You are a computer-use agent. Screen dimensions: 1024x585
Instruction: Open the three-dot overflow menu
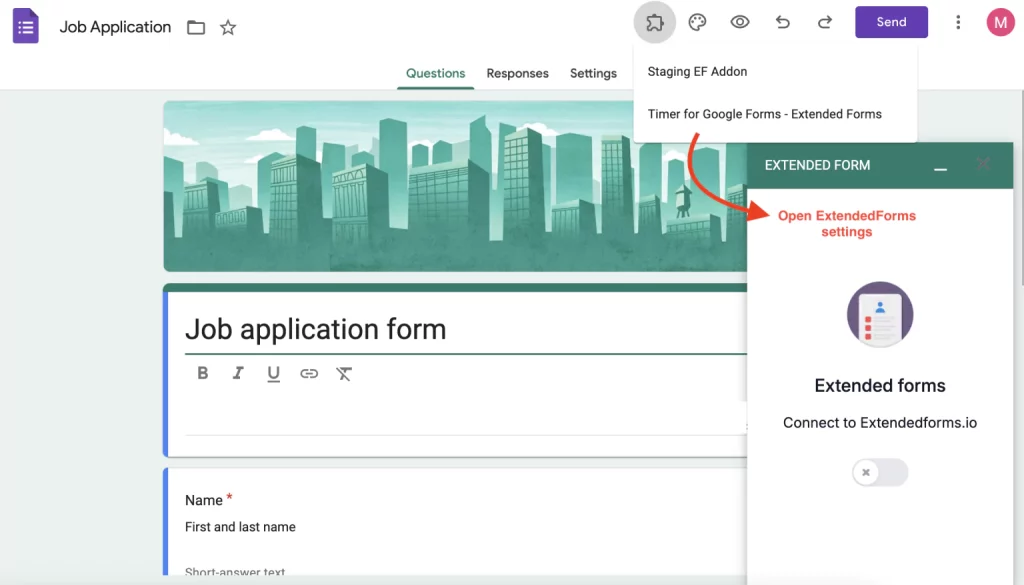coord(958,22)
